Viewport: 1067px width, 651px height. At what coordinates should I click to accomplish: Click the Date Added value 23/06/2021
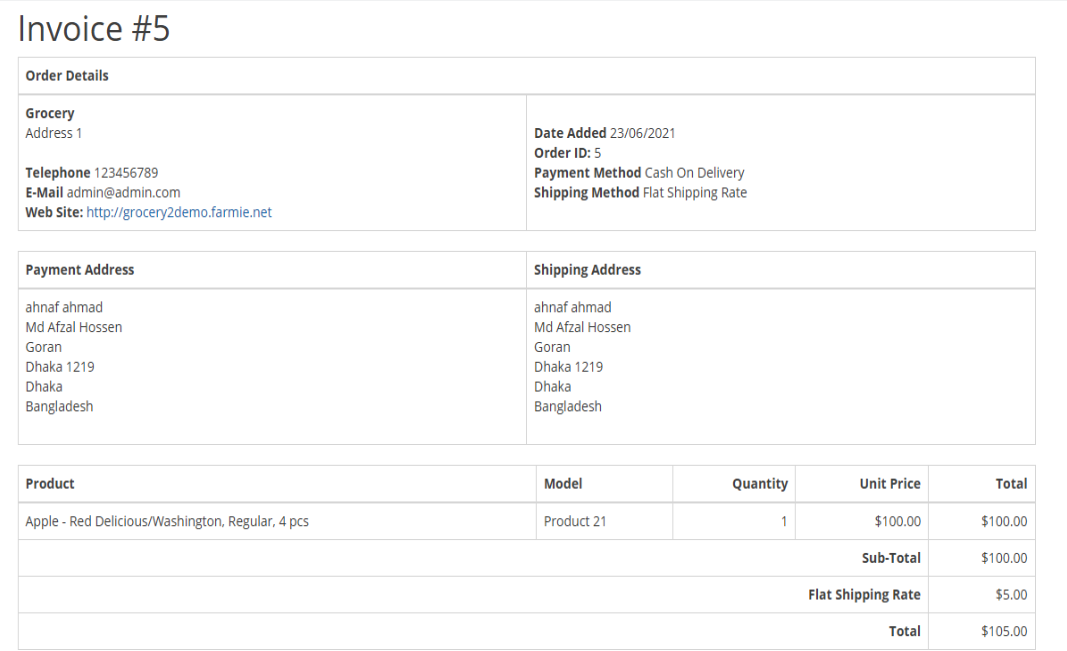[643, 133]
